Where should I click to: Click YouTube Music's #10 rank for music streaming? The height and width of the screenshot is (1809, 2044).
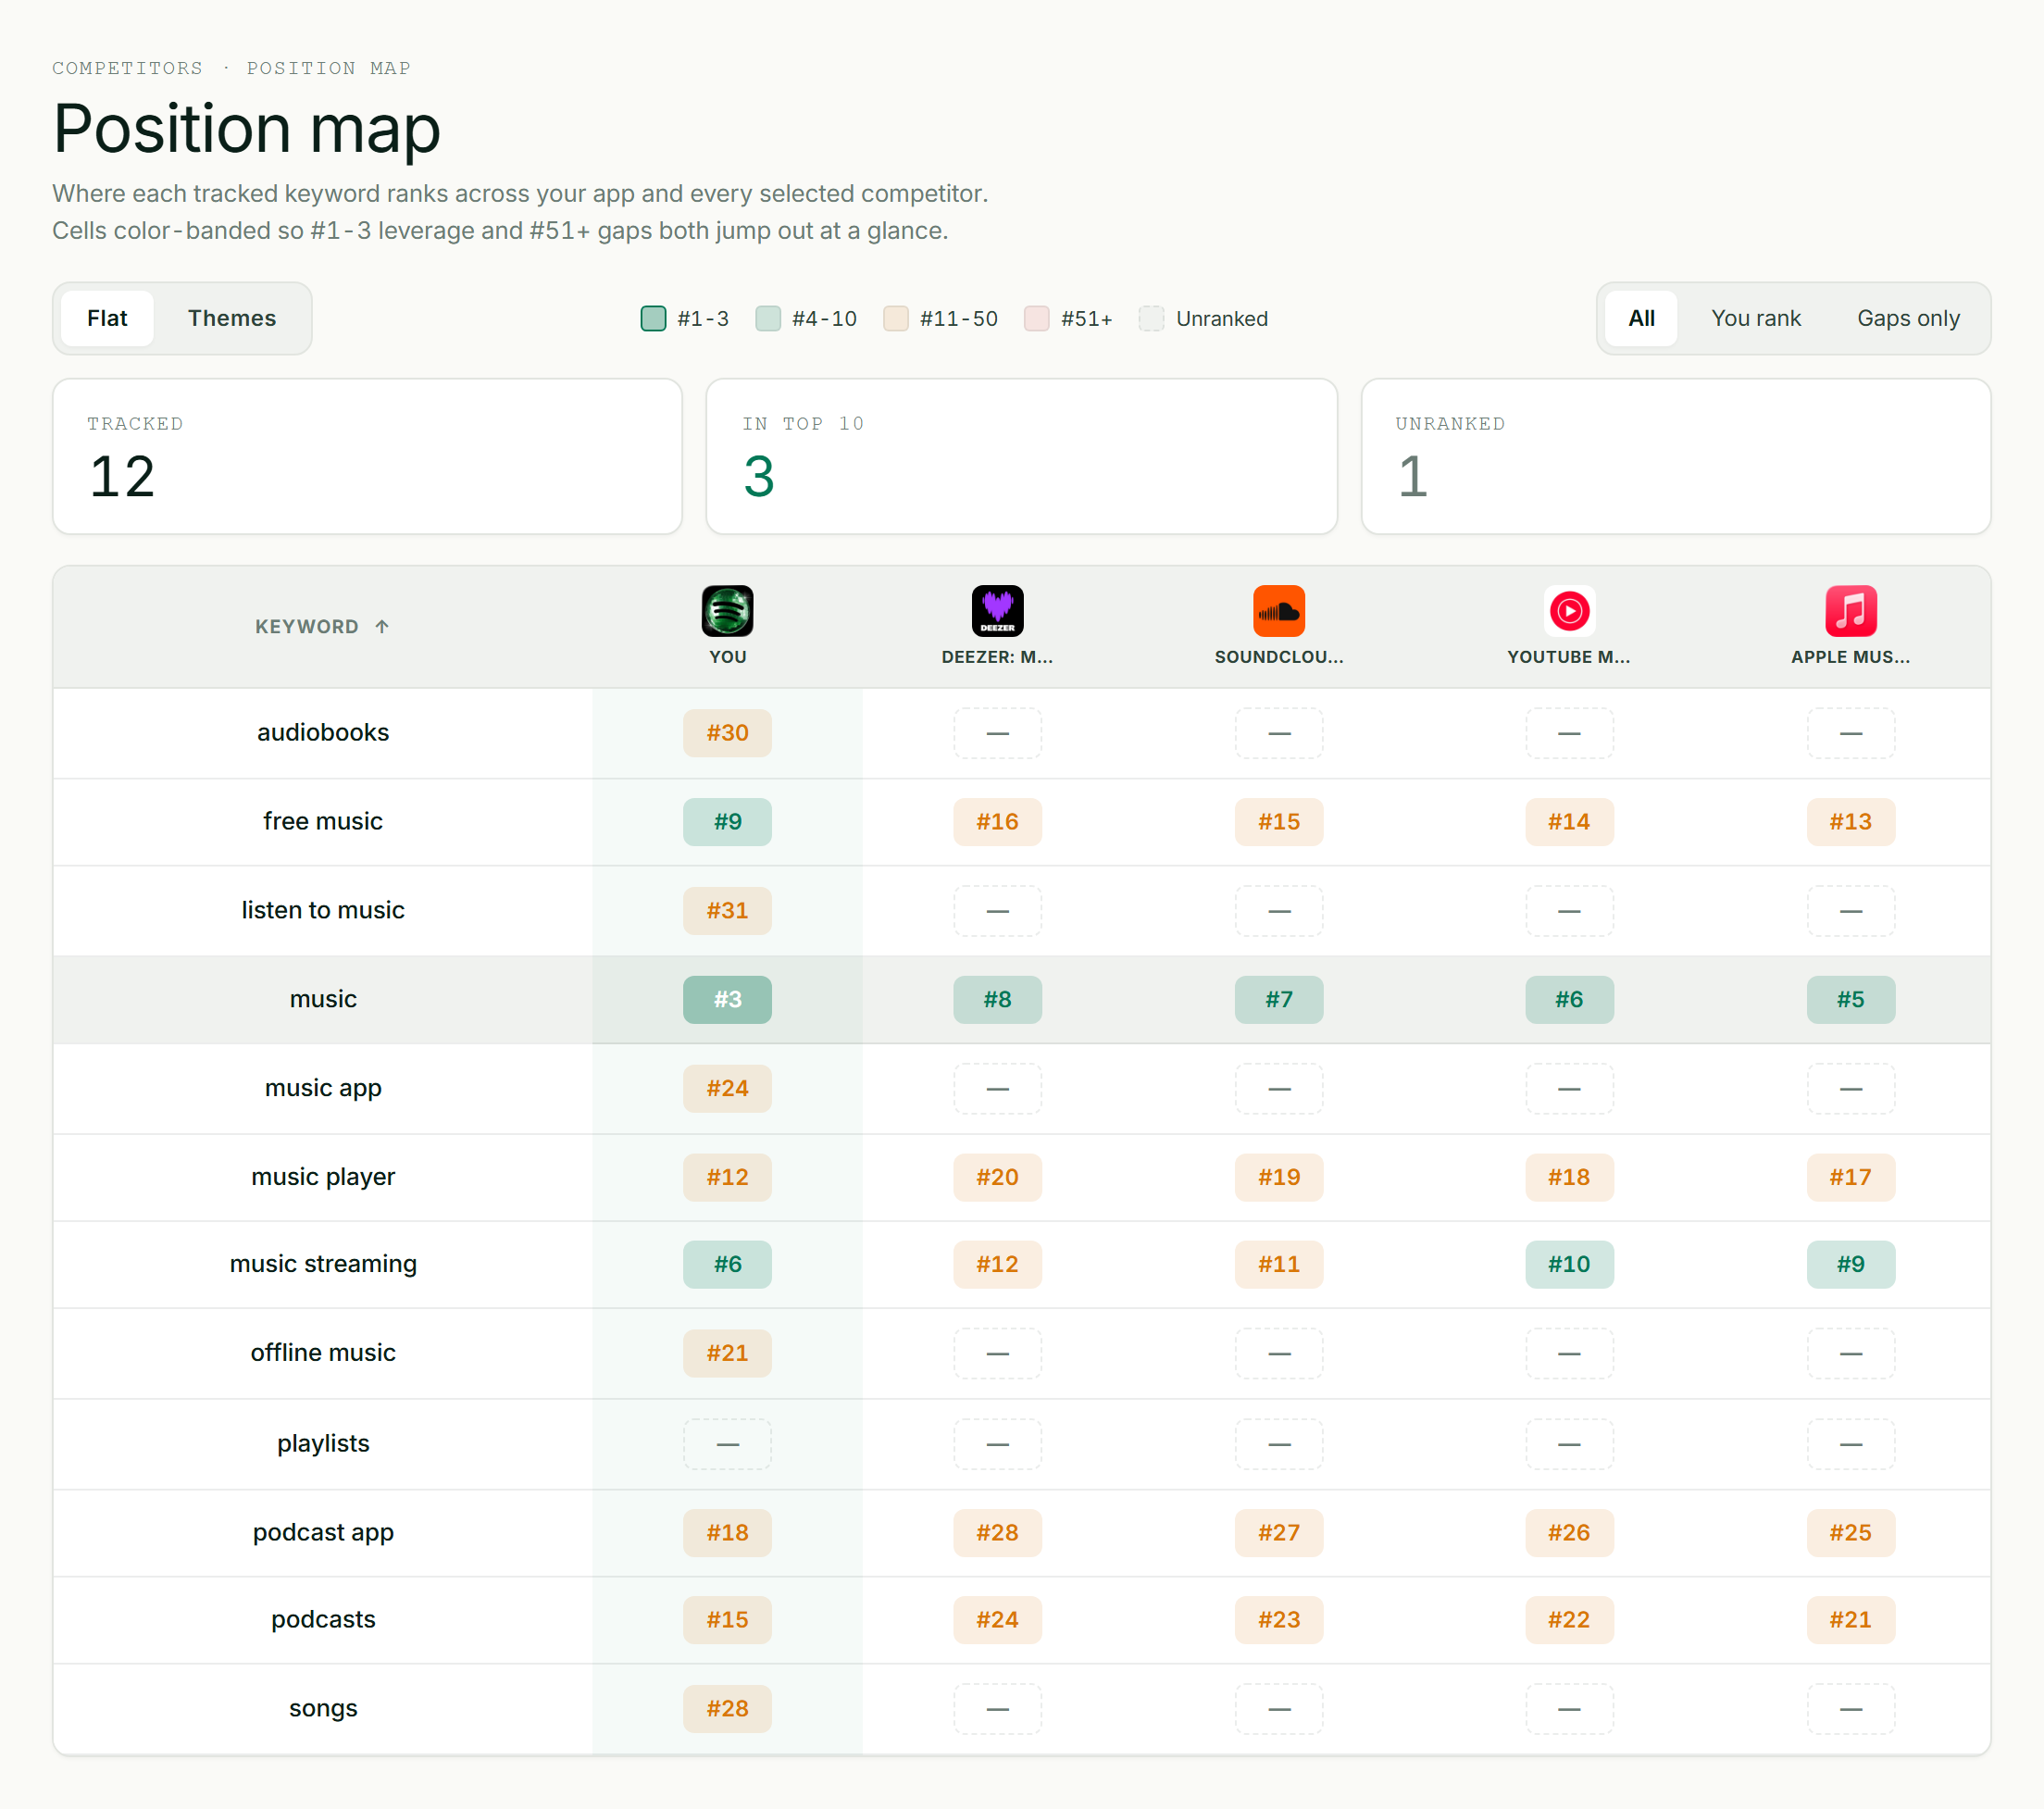1569,1264
